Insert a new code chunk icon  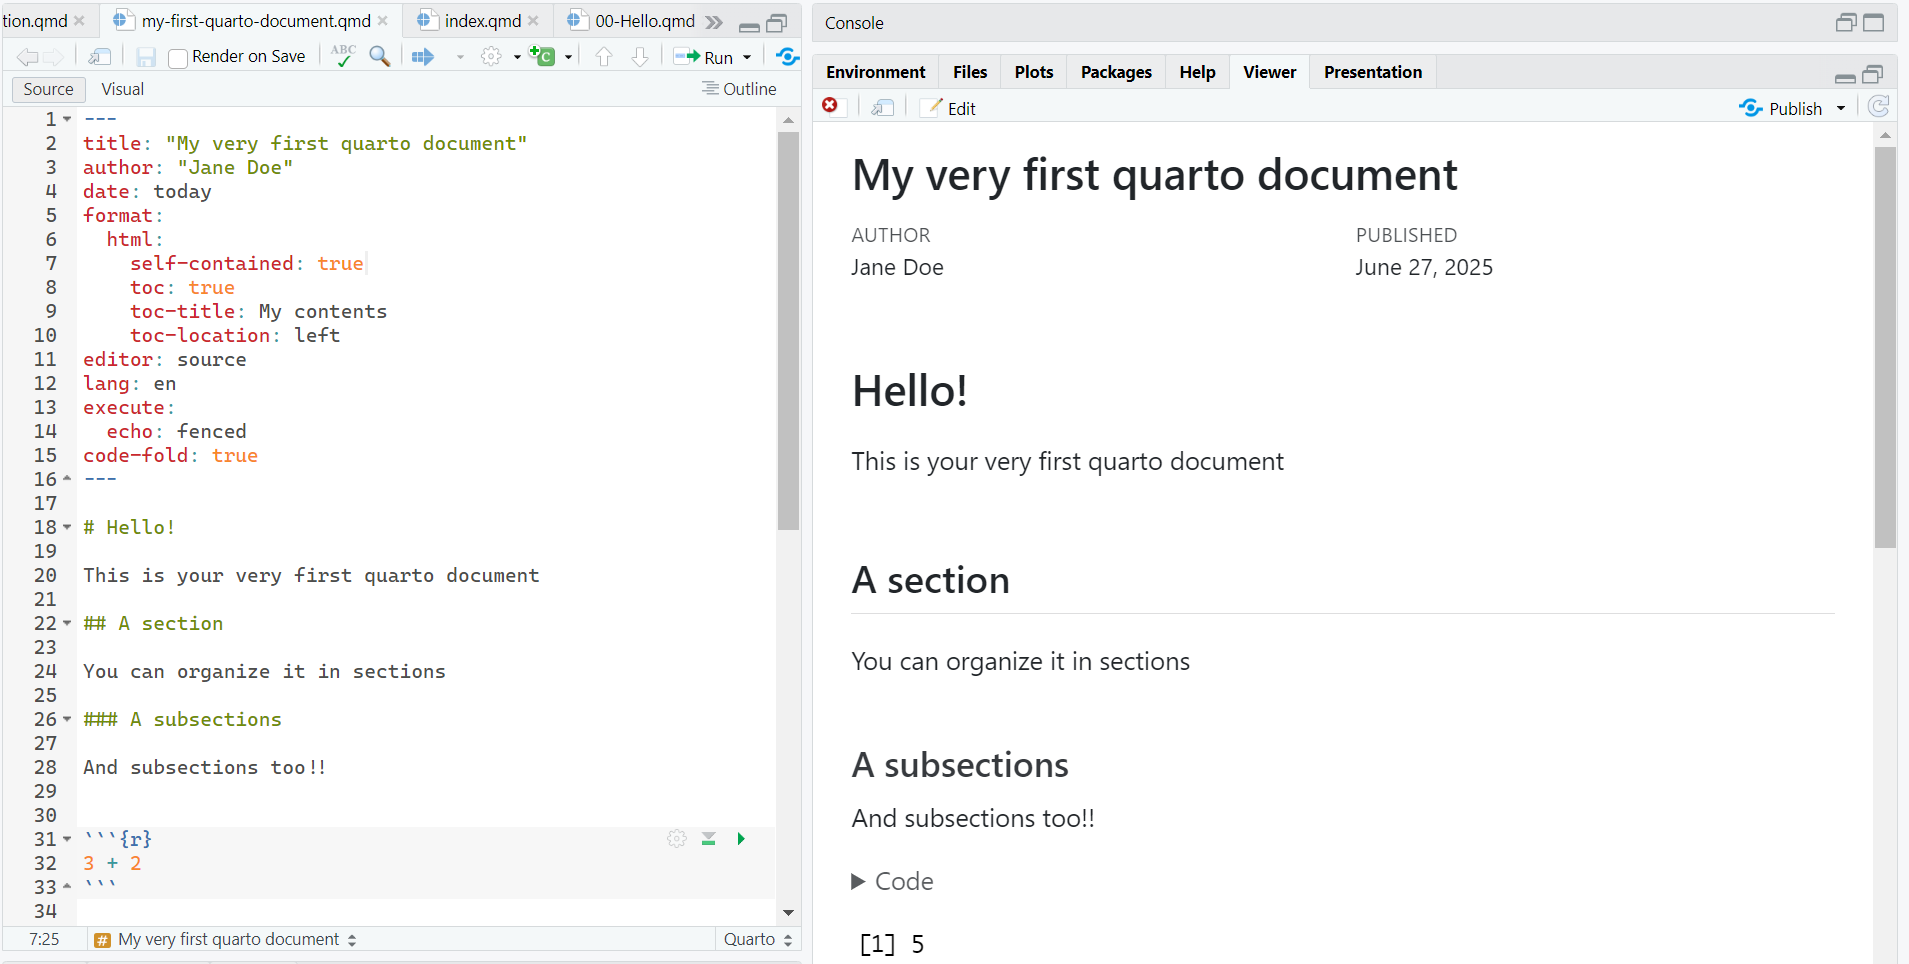(542, 56)
